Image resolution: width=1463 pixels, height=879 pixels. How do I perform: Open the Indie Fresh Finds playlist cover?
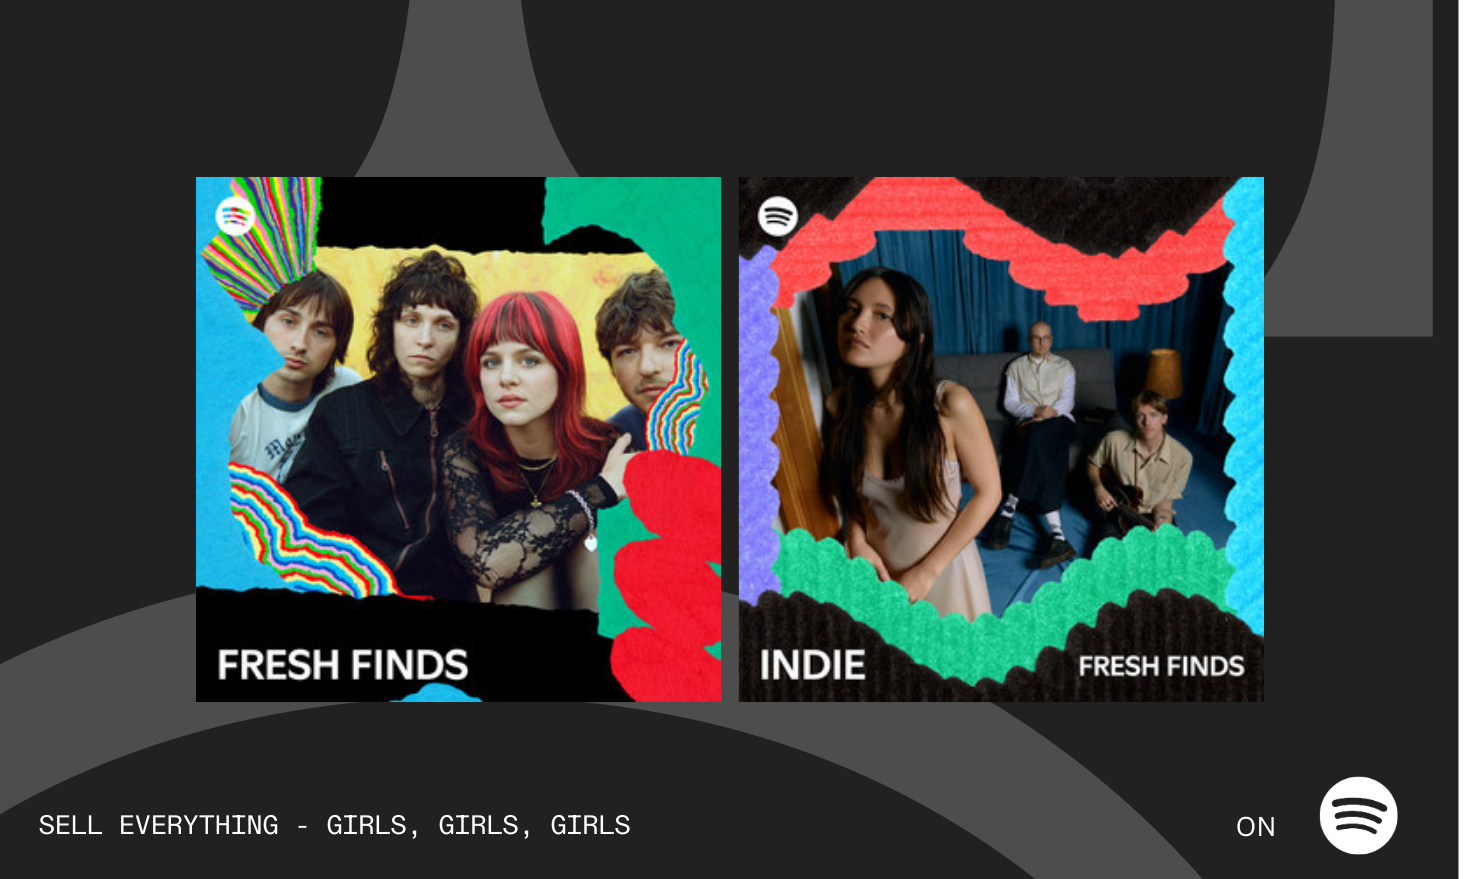click(1001, 439)
